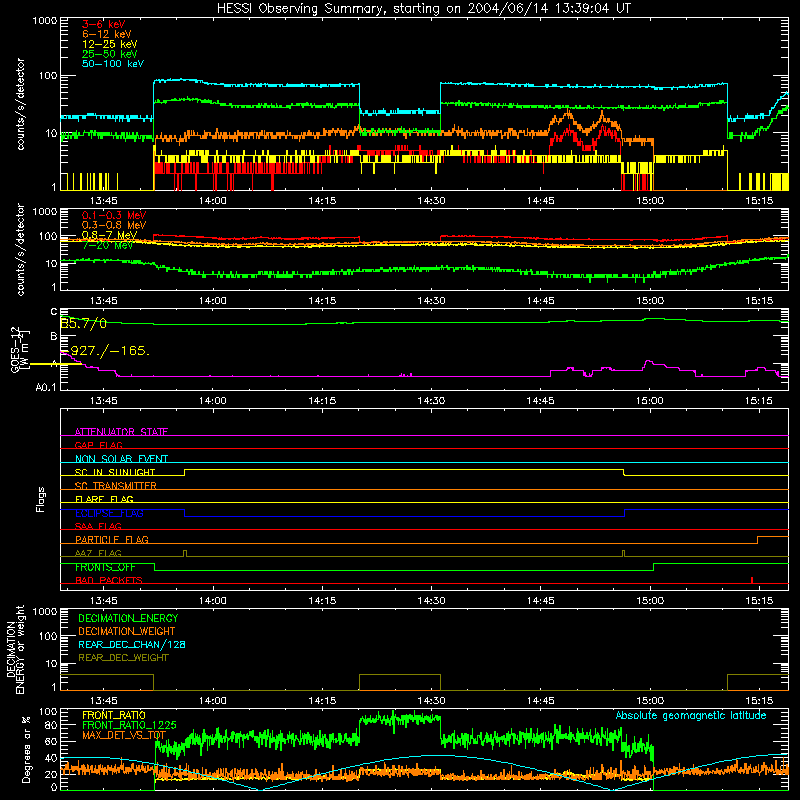Click the 15:00 tick under the top panel
Image resolution: width=800 pixels, height=800 pixels.
(649, 201)
